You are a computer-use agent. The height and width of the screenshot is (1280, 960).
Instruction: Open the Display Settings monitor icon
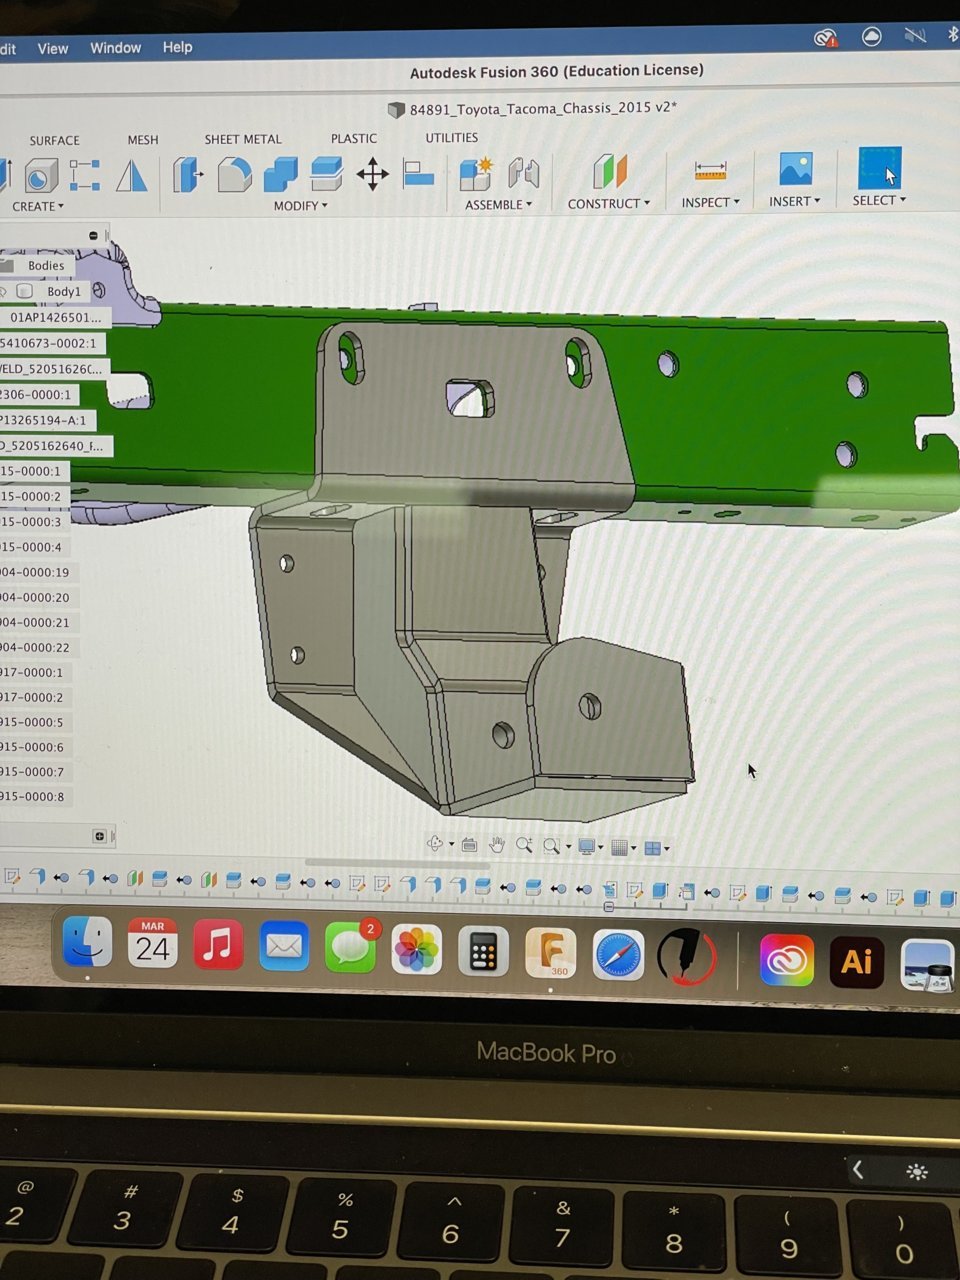(x=587, y=847)
